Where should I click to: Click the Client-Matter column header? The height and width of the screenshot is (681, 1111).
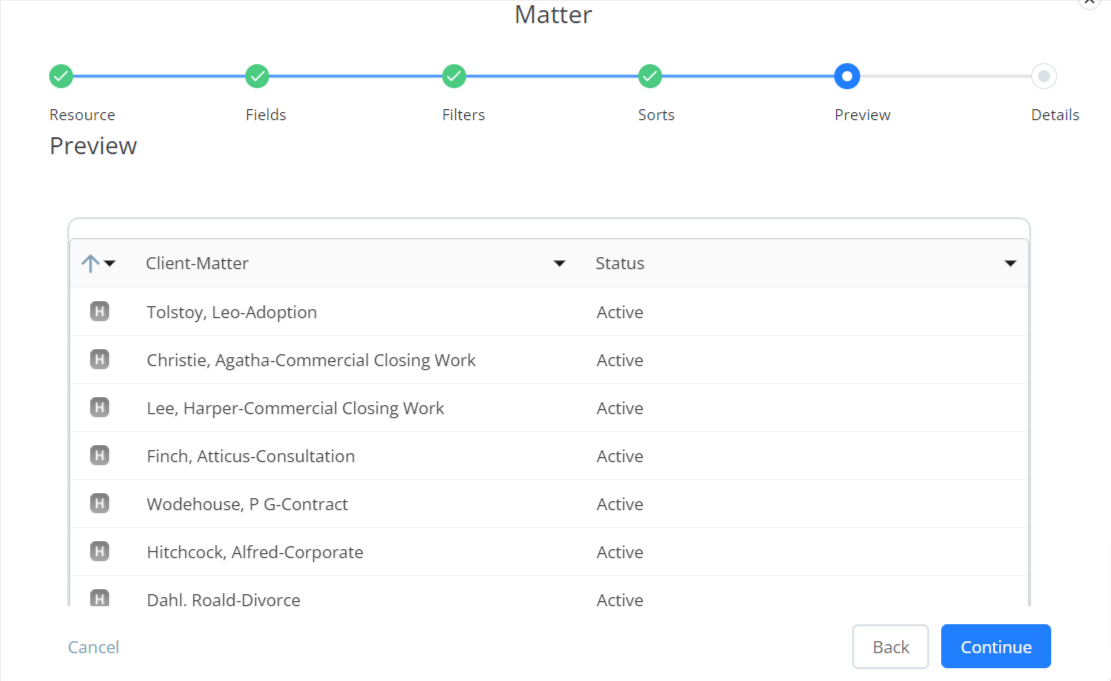[x=197, y=264]
